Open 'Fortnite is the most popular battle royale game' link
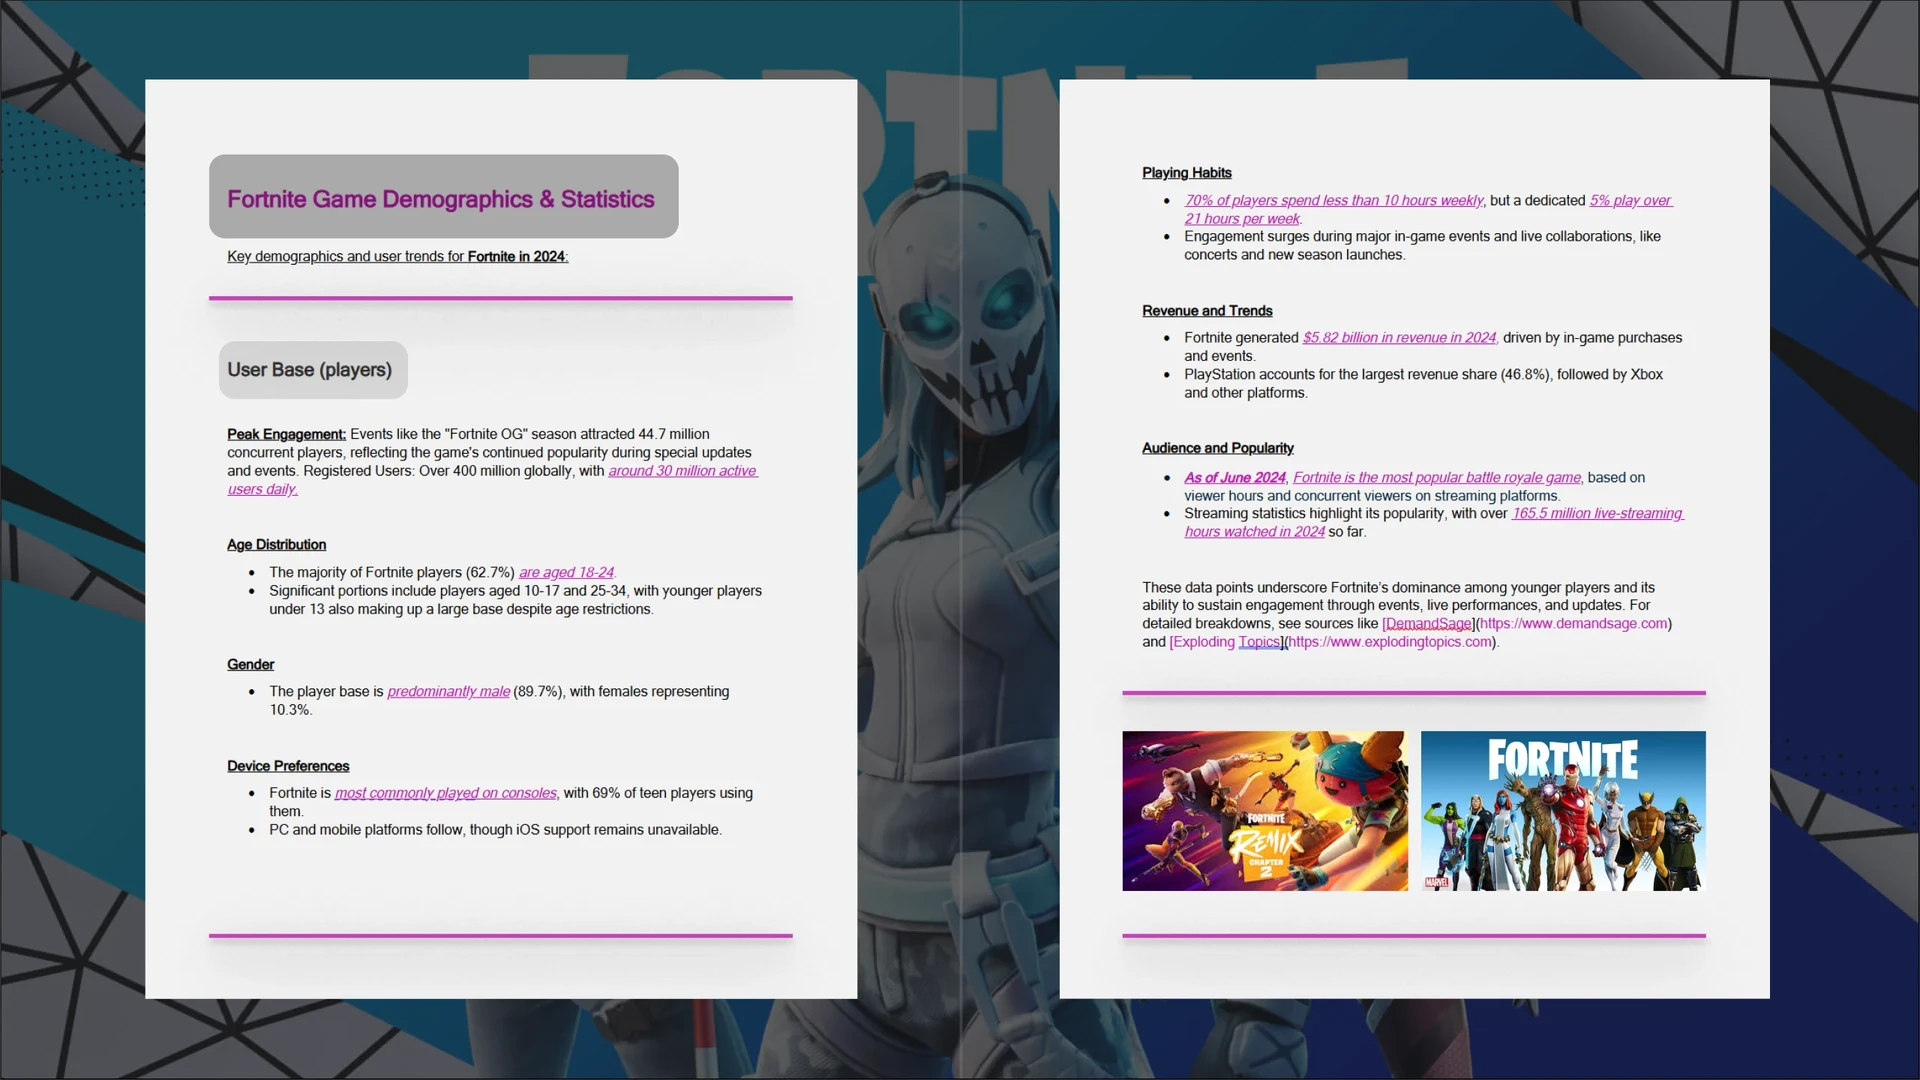This screenshot has height=1080, width=1920. point(1436,478)
